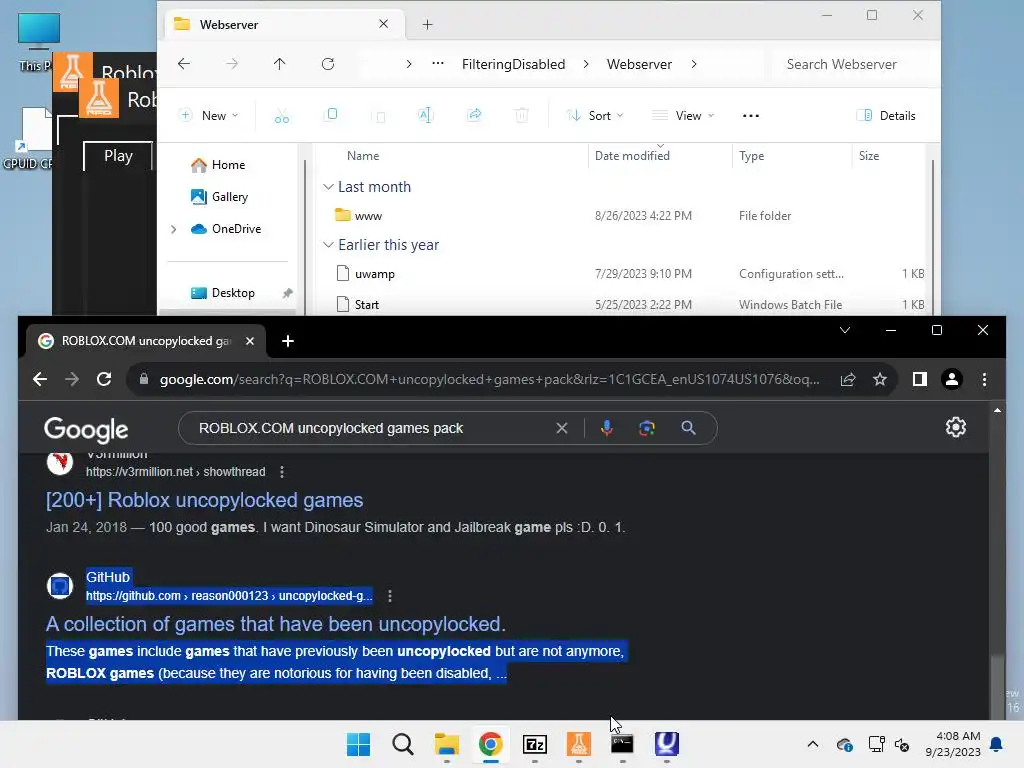Go forward in File Explorer
The height and width of the screenshot is (768, 1024).
(x=232, y=64)
